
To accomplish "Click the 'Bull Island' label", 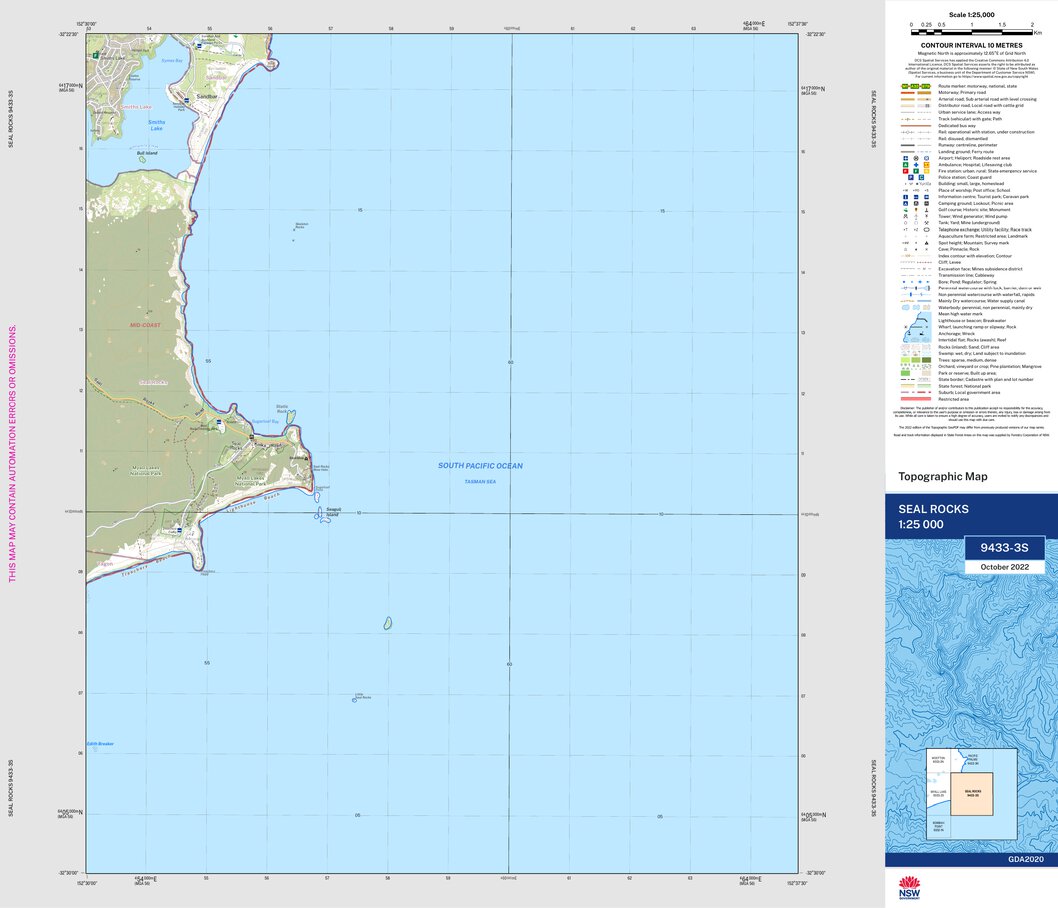I will point(147,153).
